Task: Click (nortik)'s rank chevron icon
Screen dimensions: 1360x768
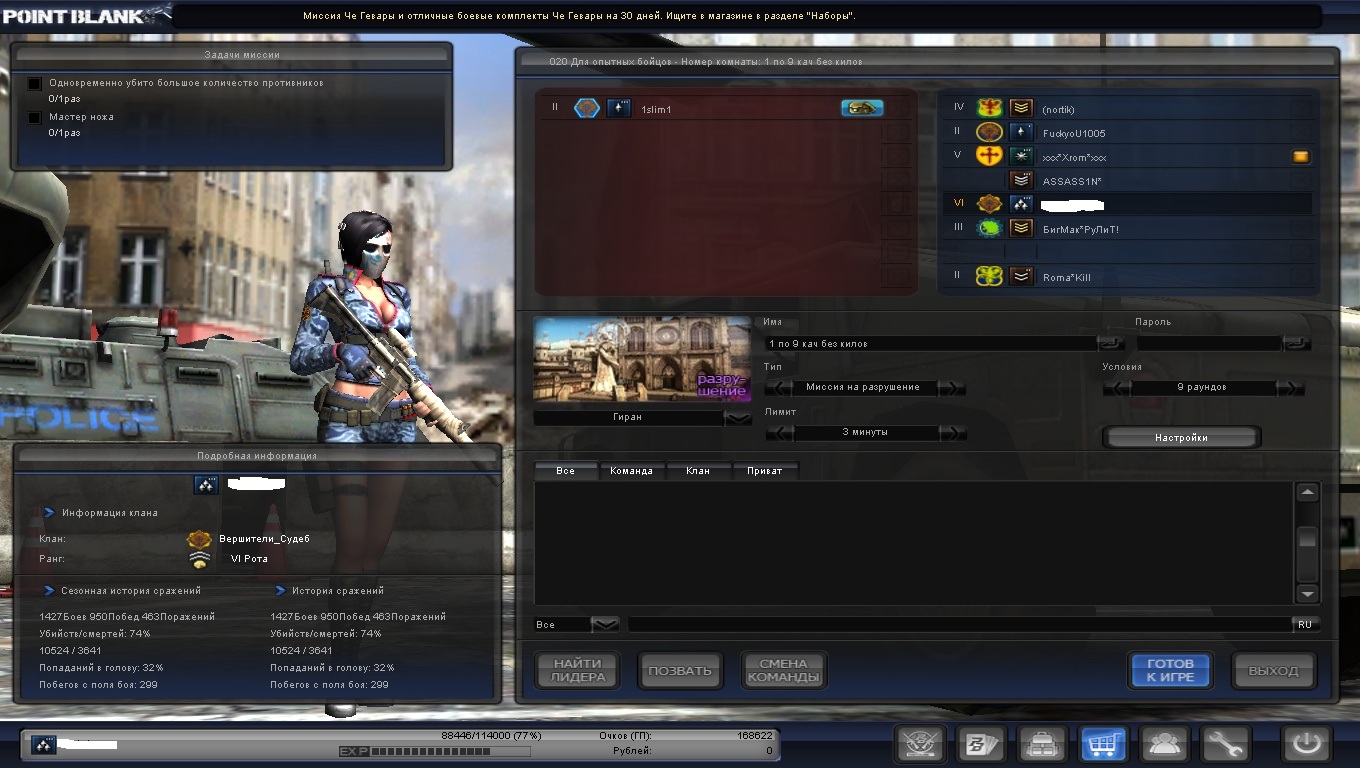Action: click(x=1021, y=108)
